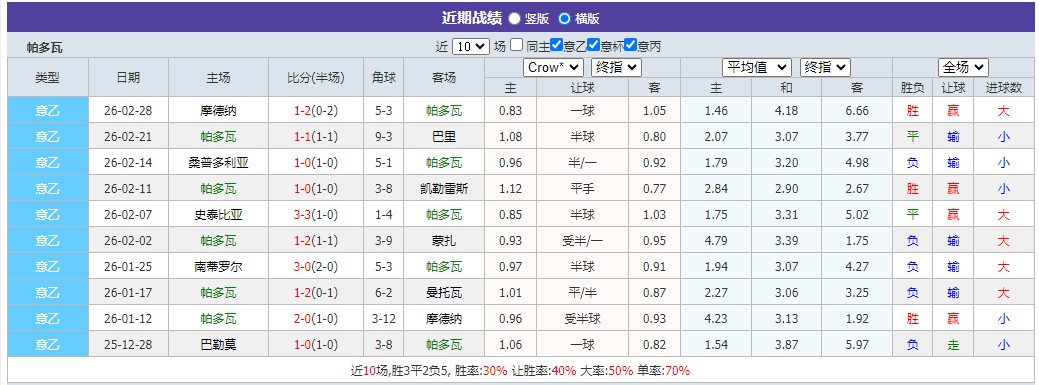The width and height of the screenshot is (1039, 385).
Task: Click the 帕多瓦 team name heading
Action: tap(44, 48)
